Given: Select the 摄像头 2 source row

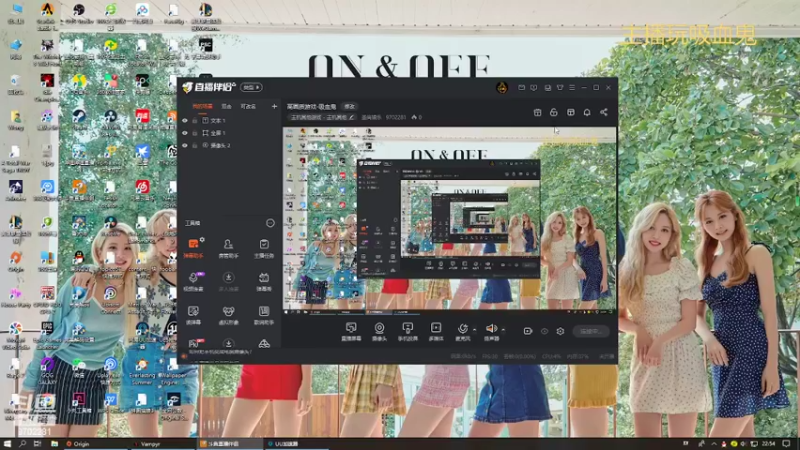Looking at the screenshot, I should click(x=230, y=145).
